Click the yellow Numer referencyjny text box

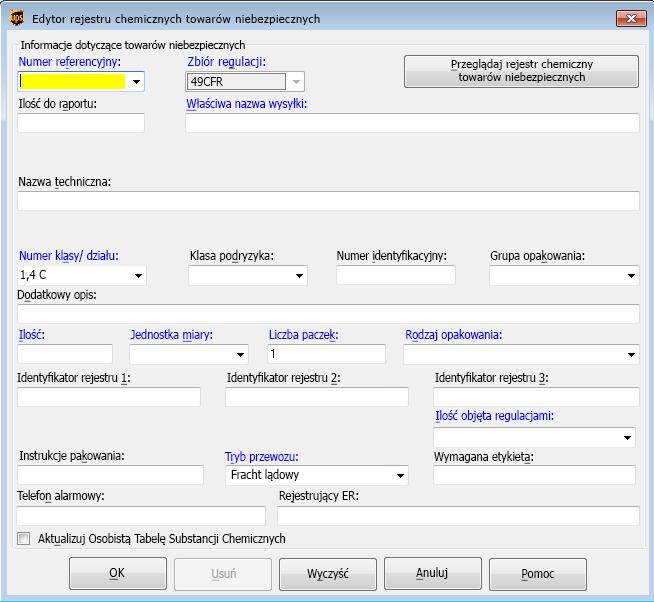tap(73, 82)
